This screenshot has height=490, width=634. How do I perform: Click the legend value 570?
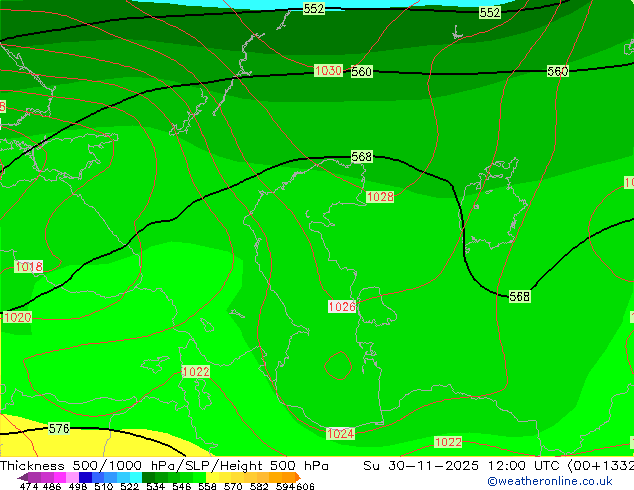click(233, 486)
